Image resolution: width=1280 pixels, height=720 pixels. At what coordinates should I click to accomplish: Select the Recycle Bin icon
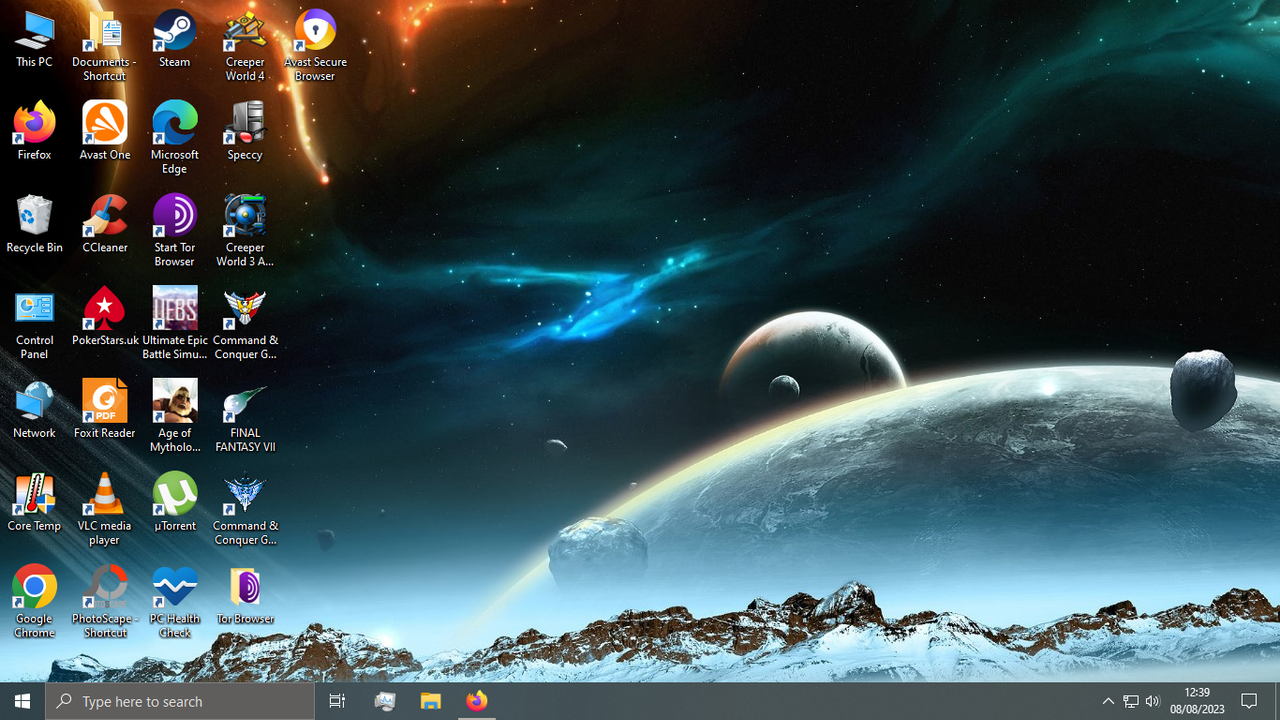(34, 224)
